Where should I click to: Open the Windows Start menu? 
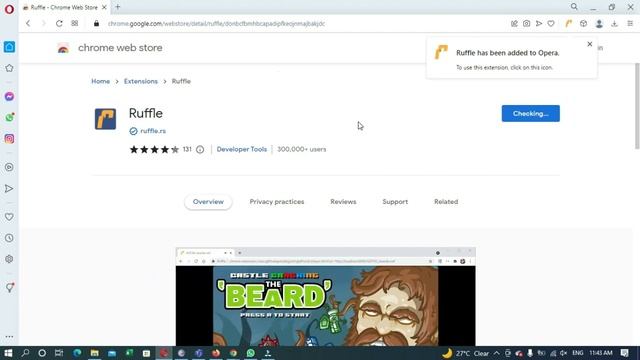8,353
